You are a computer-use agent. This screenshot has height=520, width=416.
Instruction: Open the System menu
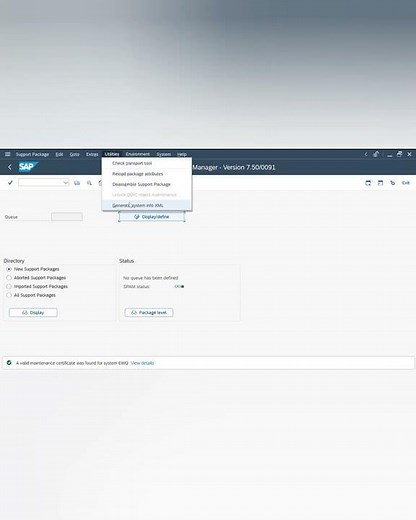click(x=164, y=154)
